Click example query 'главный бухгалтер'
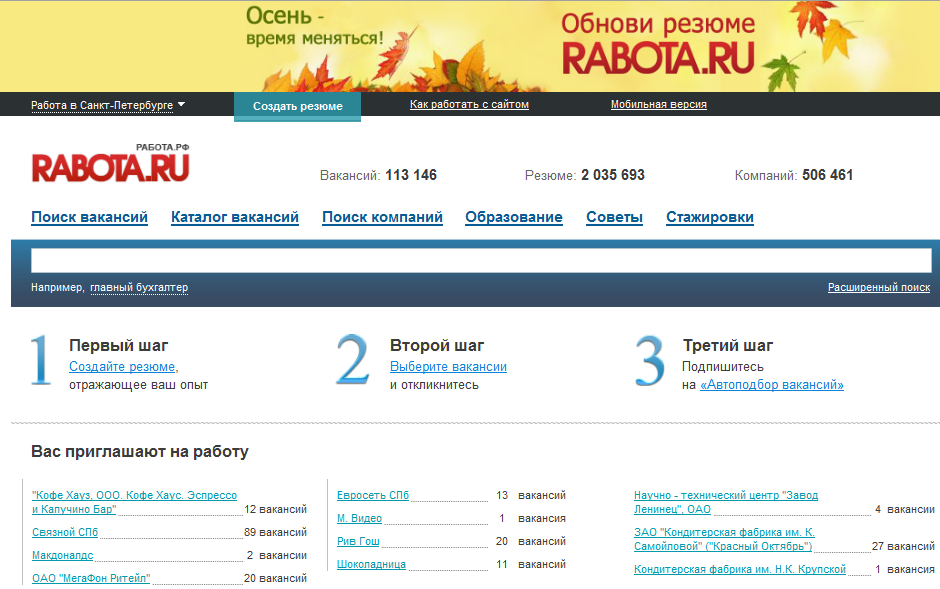This screenshot has height=589, width=940. 139,288
